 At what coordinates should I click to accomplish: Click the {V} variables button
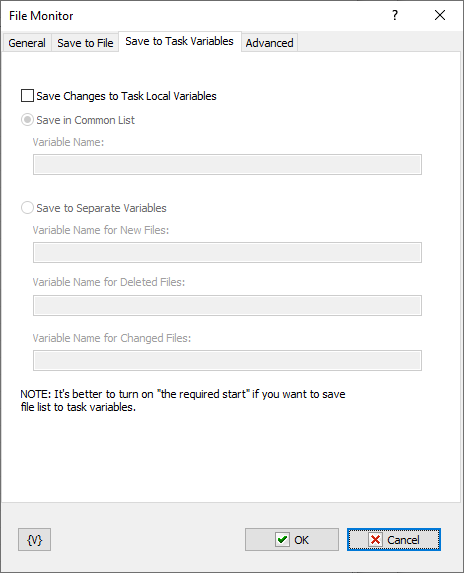click(x=34, y=539)
